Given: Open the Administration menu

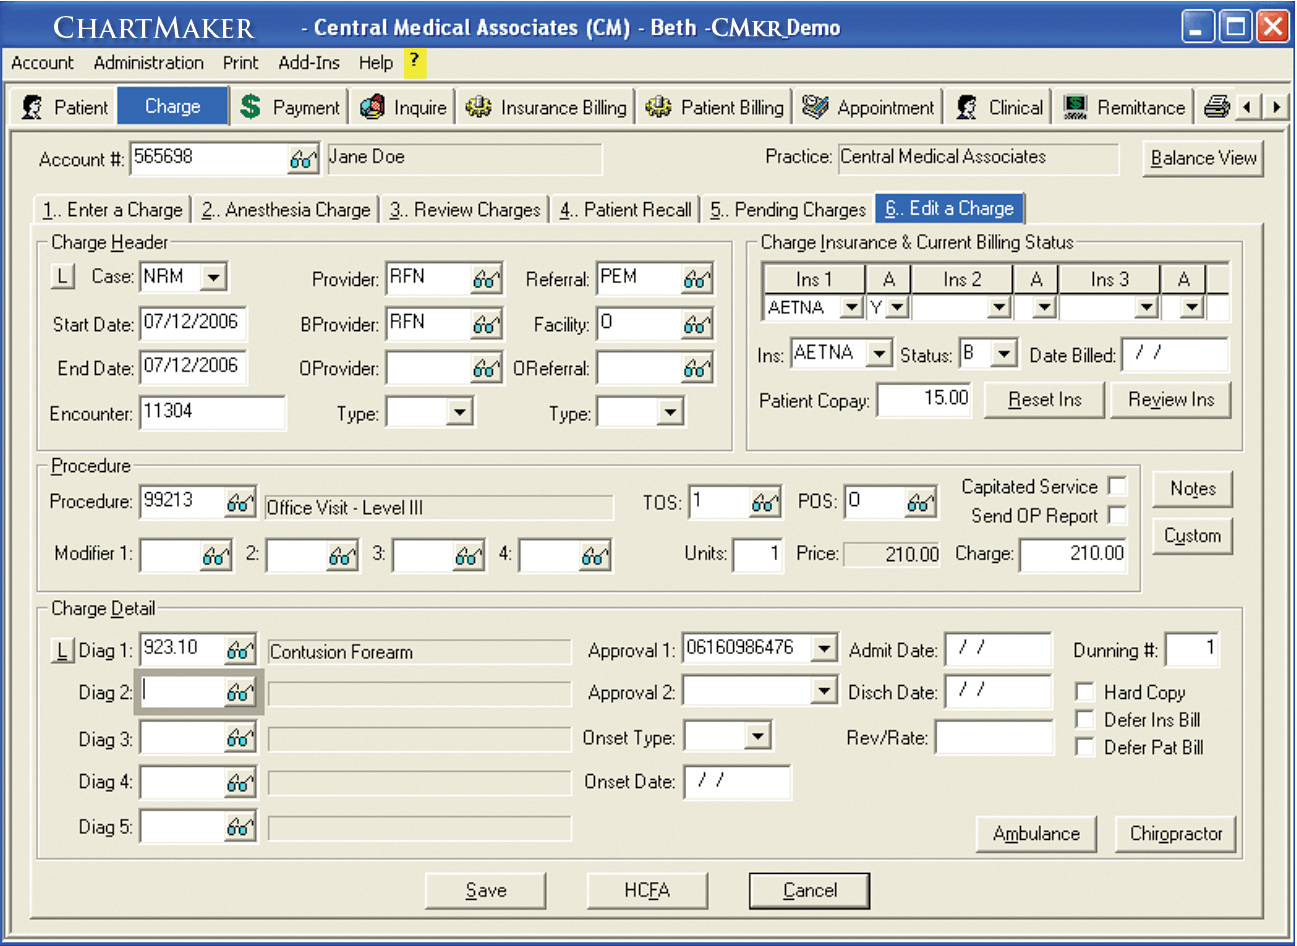Looking at the screenshot, I should click(148, 62).
